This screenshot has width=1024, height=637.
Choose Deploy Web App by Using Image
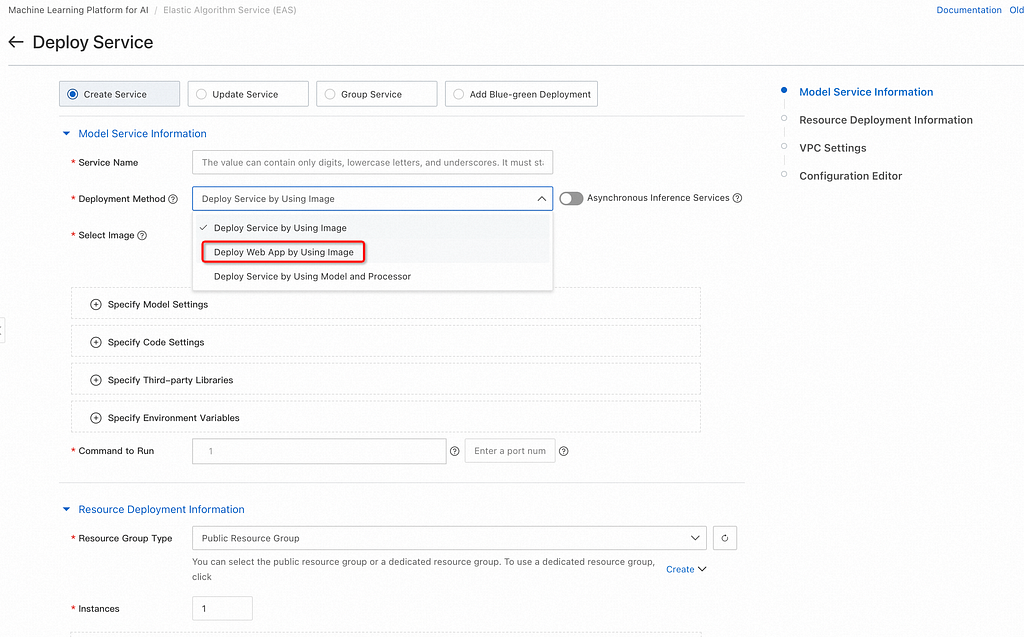(373, 252)
